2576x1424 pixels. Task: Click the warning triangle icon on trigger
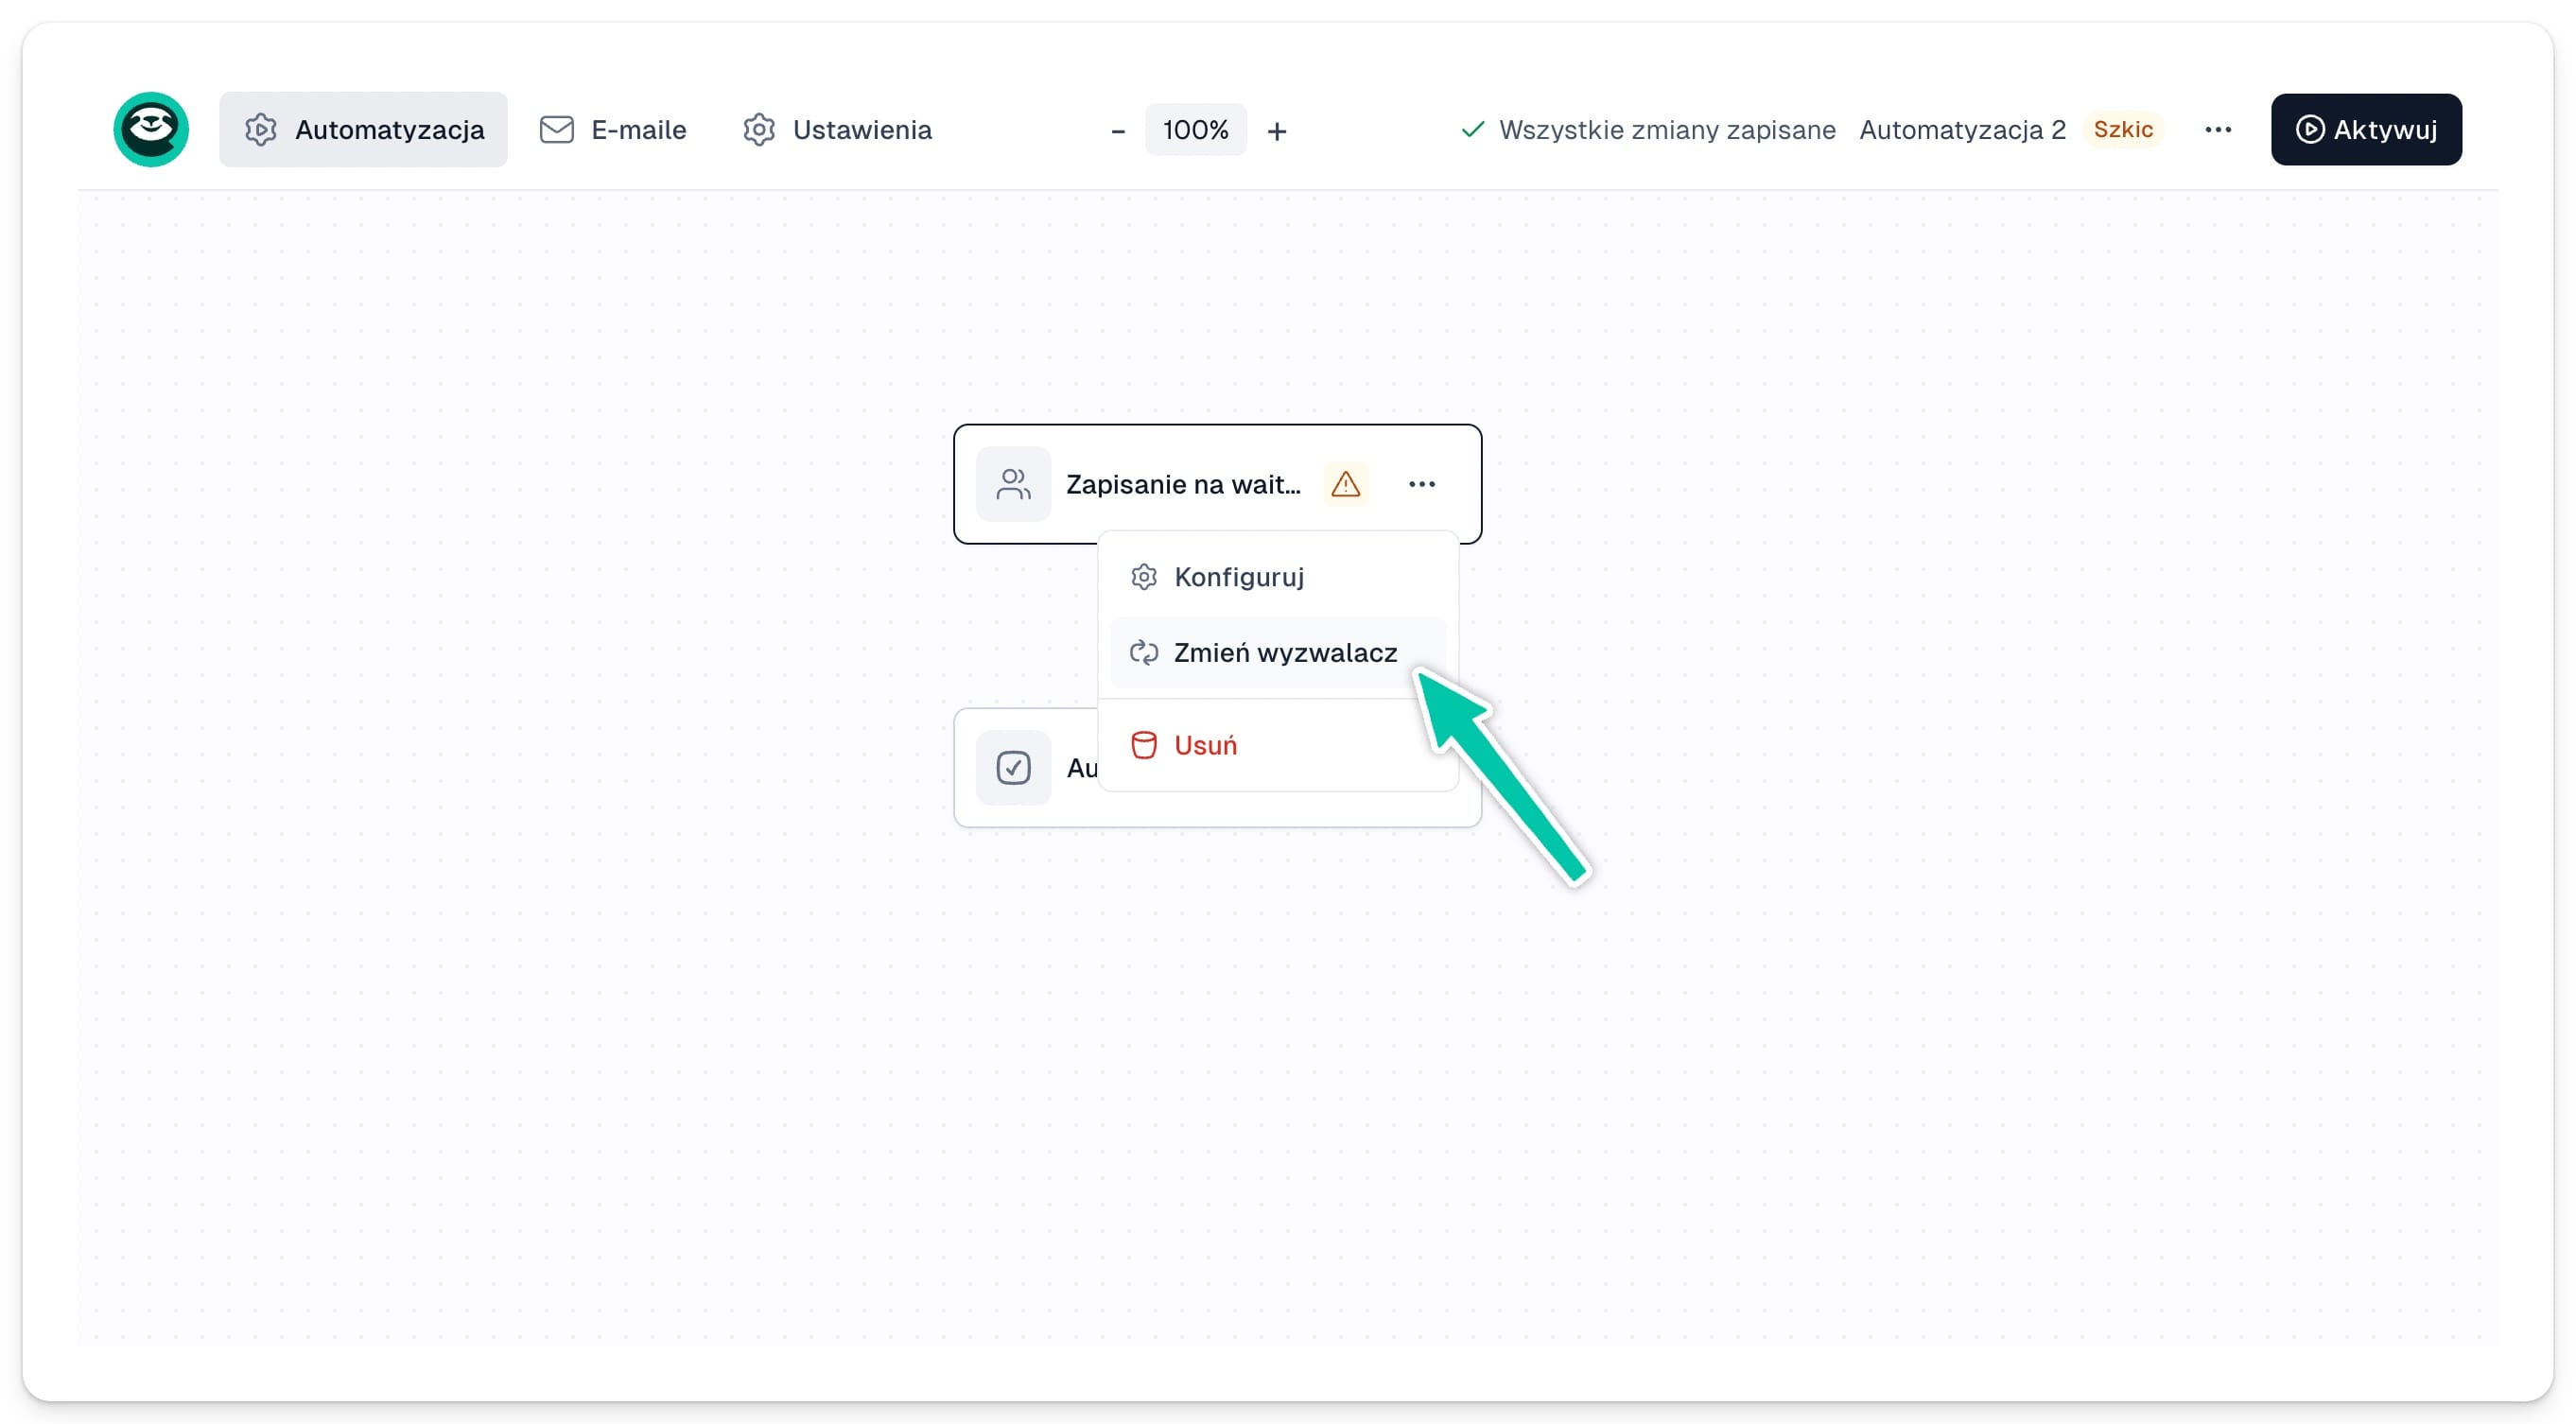click(x=1346, y=484)
